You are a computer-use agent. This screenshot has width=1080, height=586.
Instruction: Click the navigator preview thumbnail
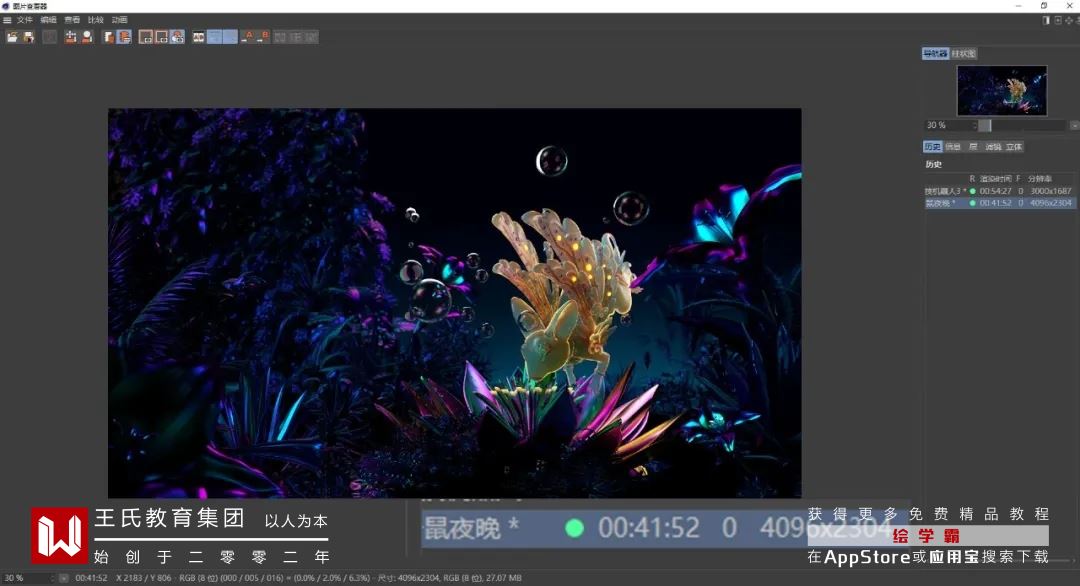coord(1001,90)
